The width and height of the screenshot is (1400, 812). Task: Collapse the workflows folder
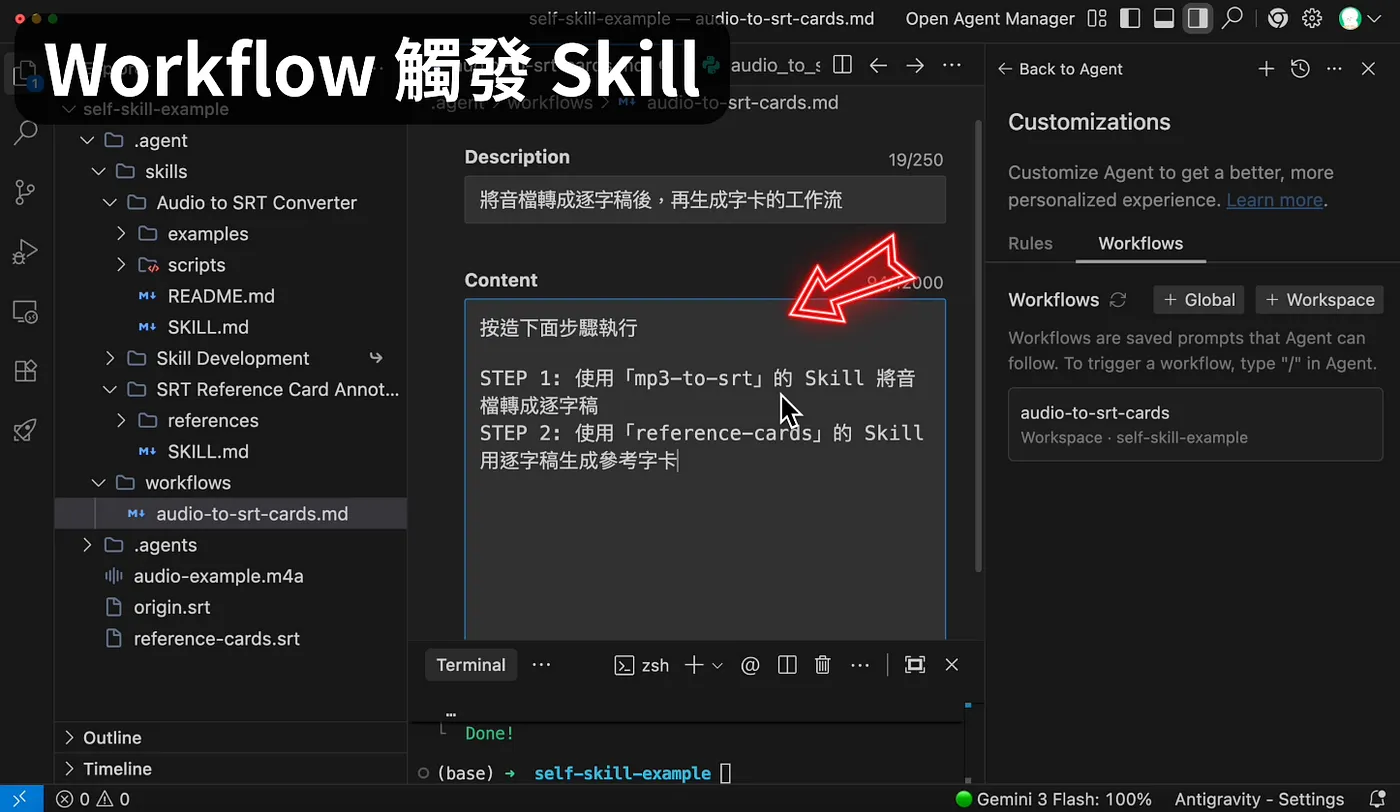98,483
